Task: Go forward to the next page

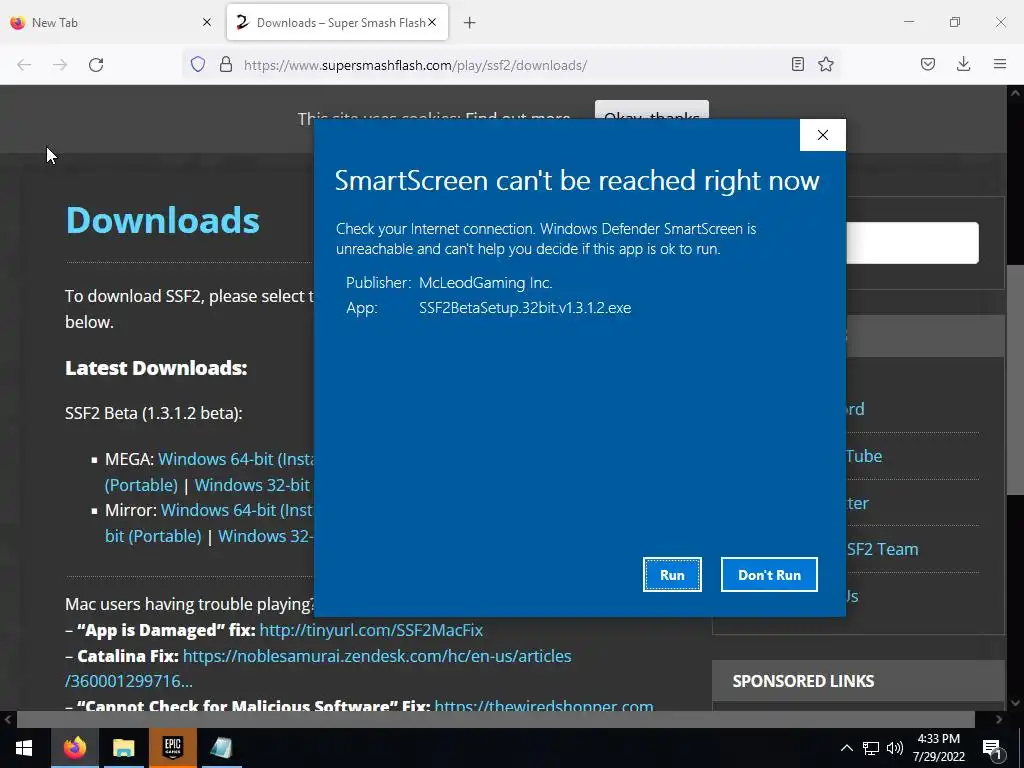Action: [60, 65]
